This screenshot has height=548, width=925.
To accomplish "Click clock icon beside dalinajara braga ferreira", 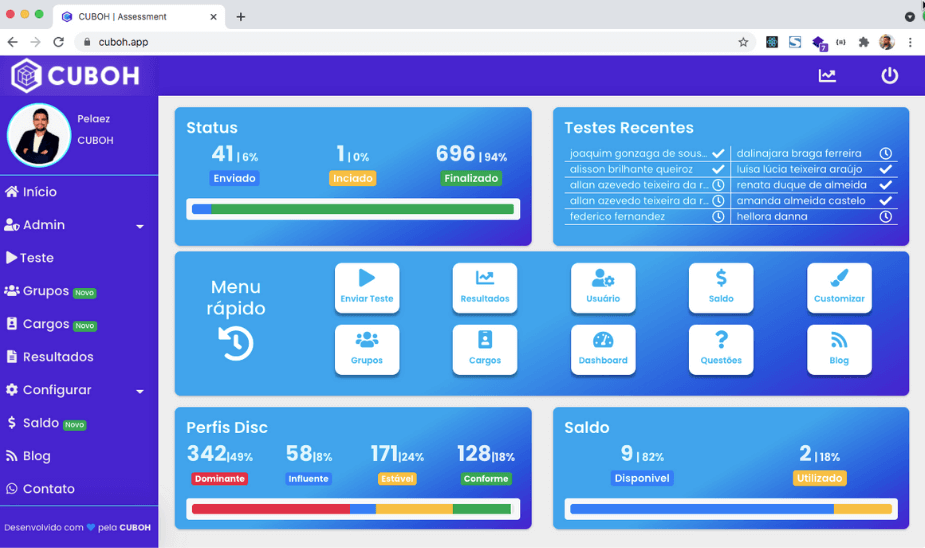I will click(x=885, y=153).
